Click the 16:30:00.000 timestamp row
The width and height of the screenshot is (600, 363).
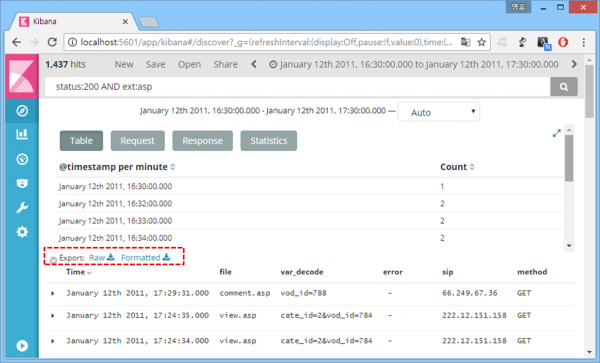pyautogui.click(x=310, y=186)
